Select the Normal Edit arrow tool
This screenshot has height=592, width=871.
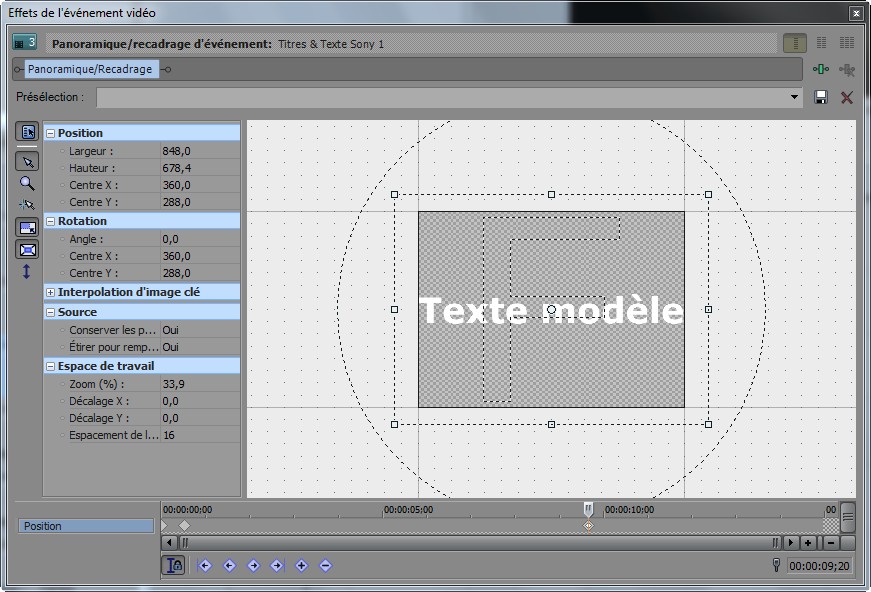point(28,161)
